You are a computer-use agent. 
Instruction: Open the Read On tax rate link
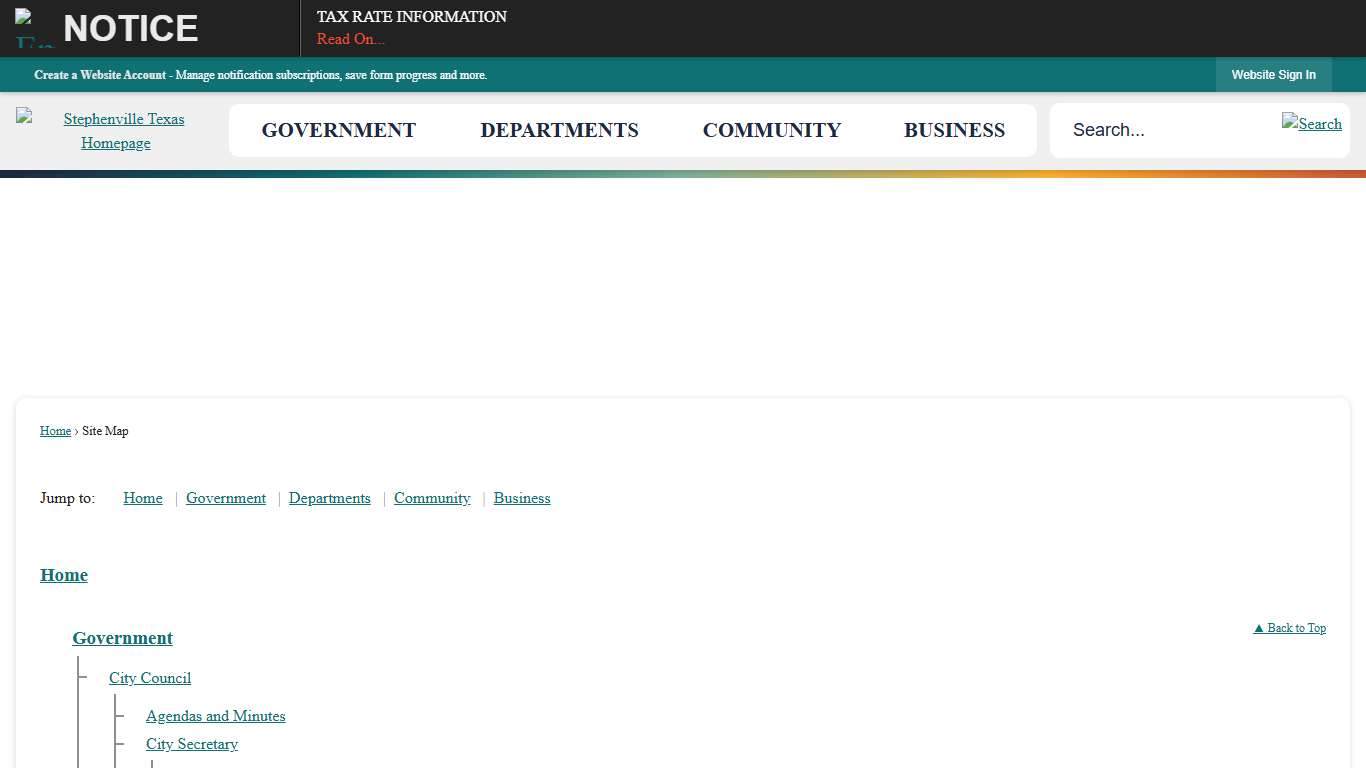(350, 39)
